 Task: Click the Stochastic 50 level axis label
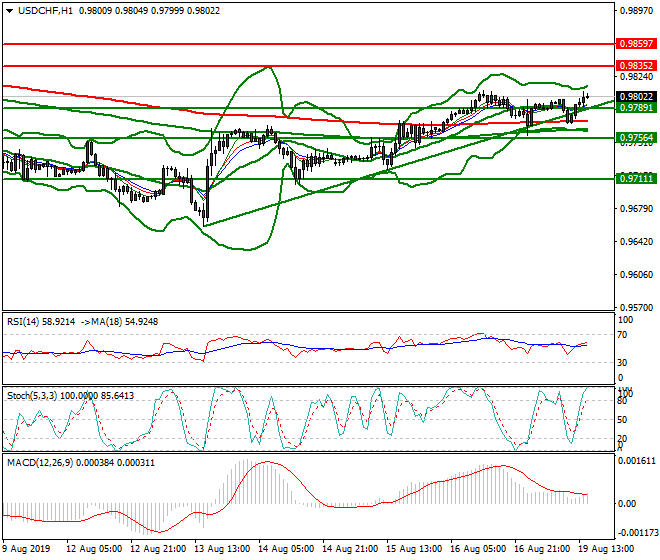[x=622, y=420]
